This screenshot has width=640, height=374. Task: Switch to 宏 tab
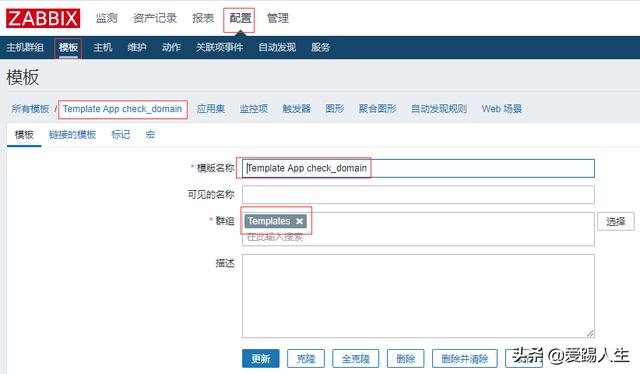(x=150, y=135)
